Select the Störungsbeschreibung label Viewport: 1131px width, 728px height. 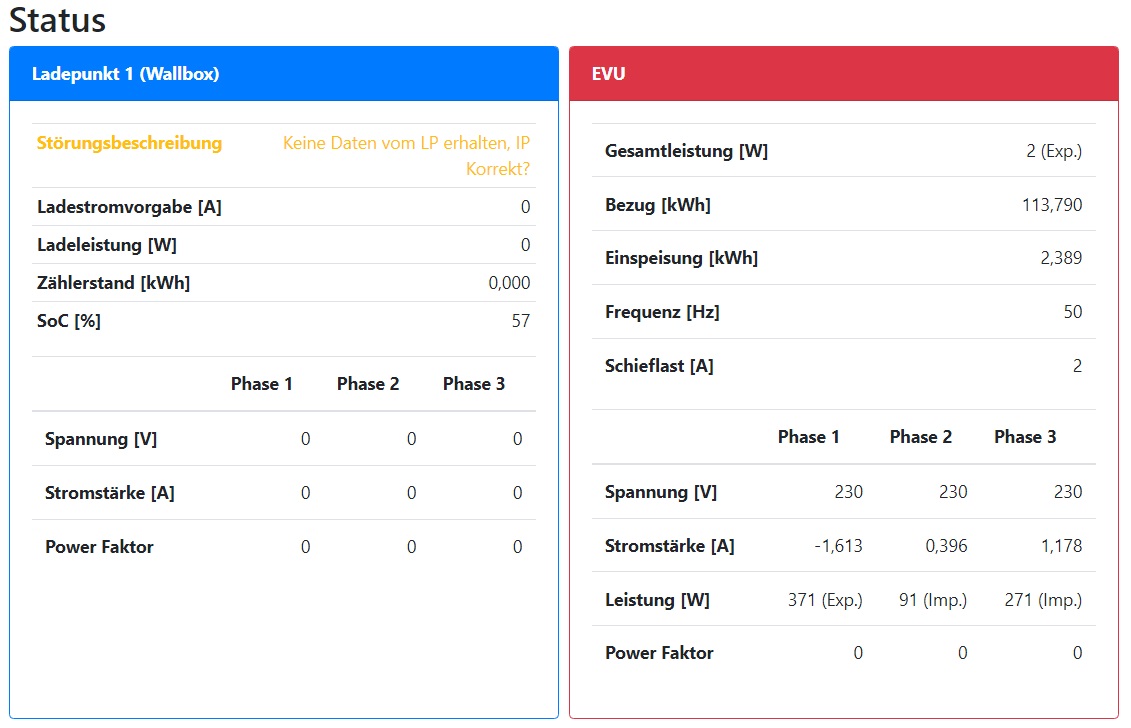pos(129,143)
